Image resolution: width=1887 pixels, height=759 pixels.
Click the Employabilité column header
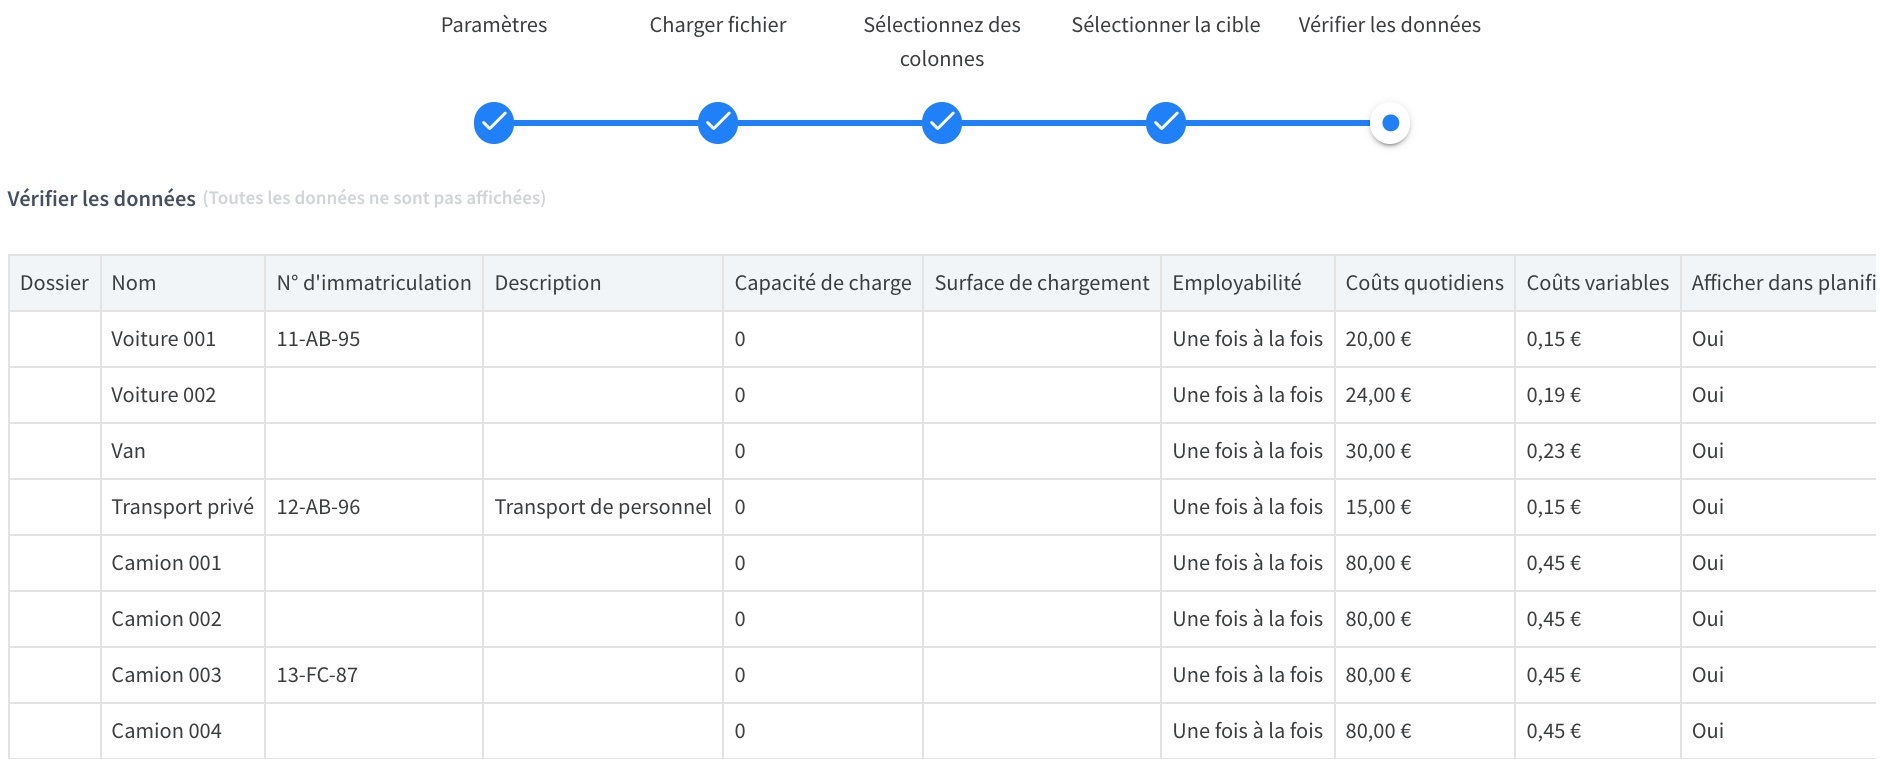point(1248,283)
